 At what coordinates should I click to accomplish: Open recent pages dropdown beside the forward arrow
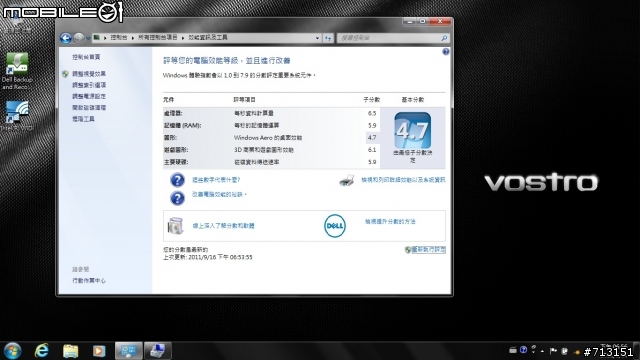88,38
